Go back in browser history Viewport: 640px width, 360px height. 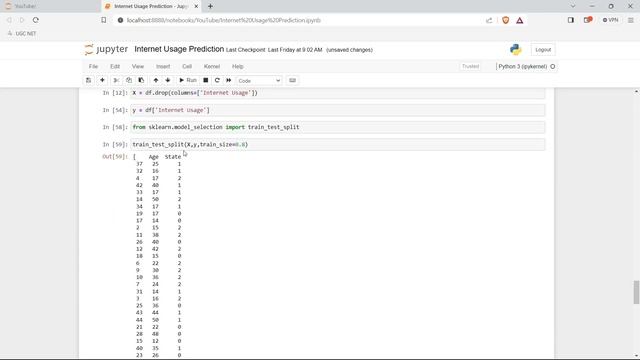point(9,20)
